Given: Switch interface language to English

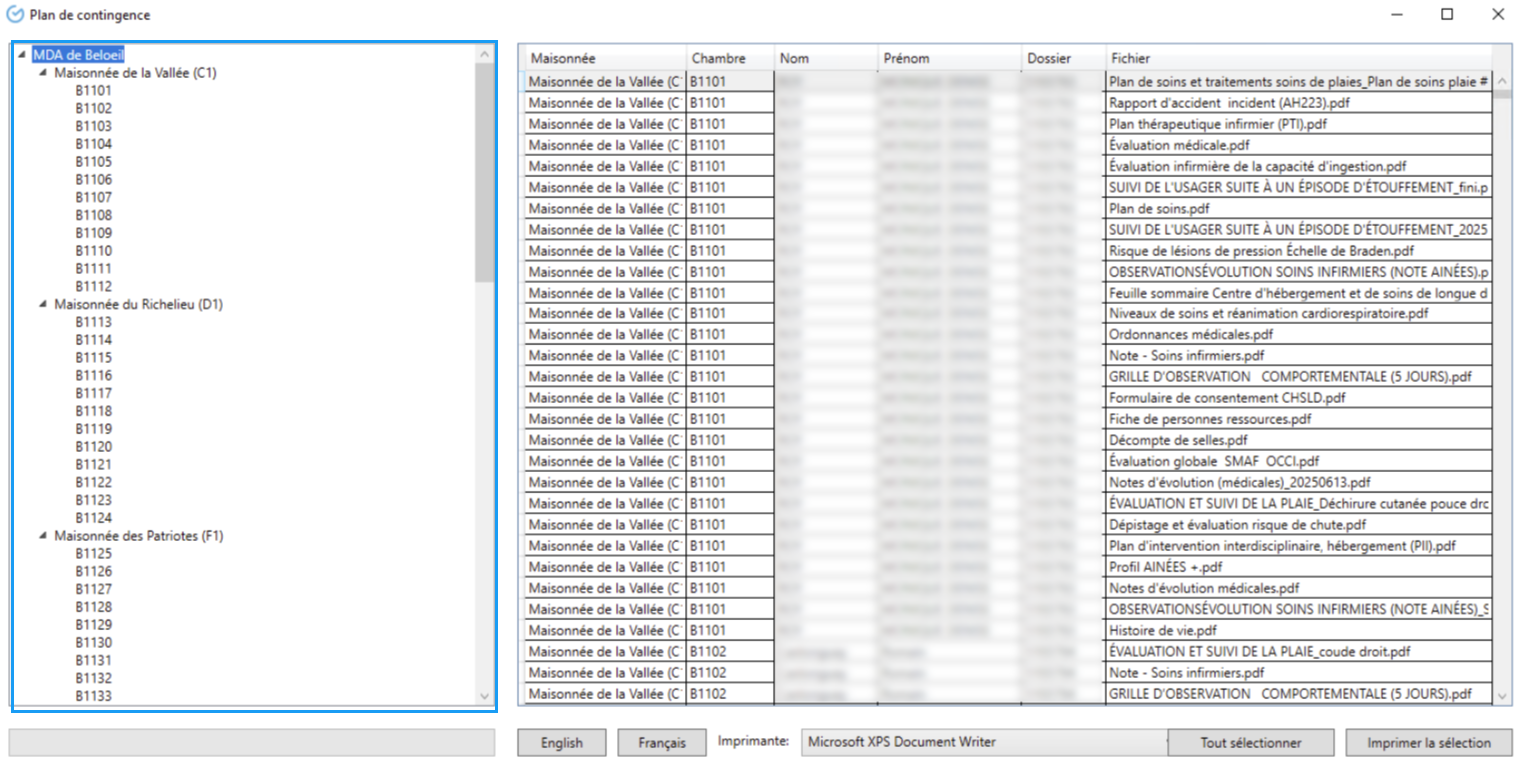Looking at the screenshot, I should tap(561, 743).
